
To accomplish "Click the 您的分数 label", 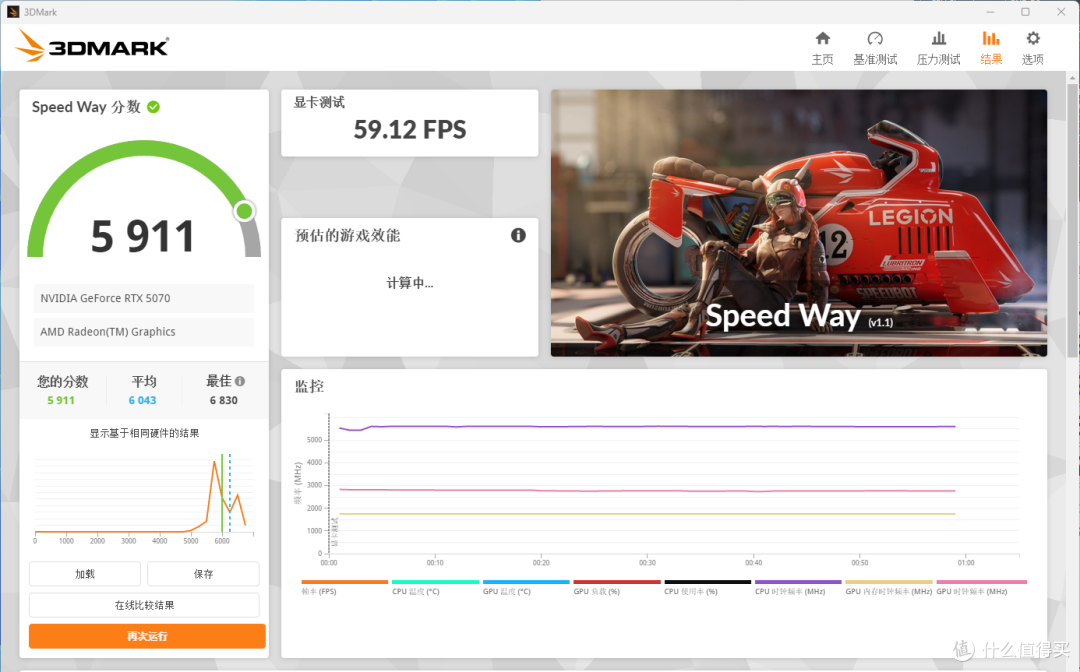I will pos(63,381).
